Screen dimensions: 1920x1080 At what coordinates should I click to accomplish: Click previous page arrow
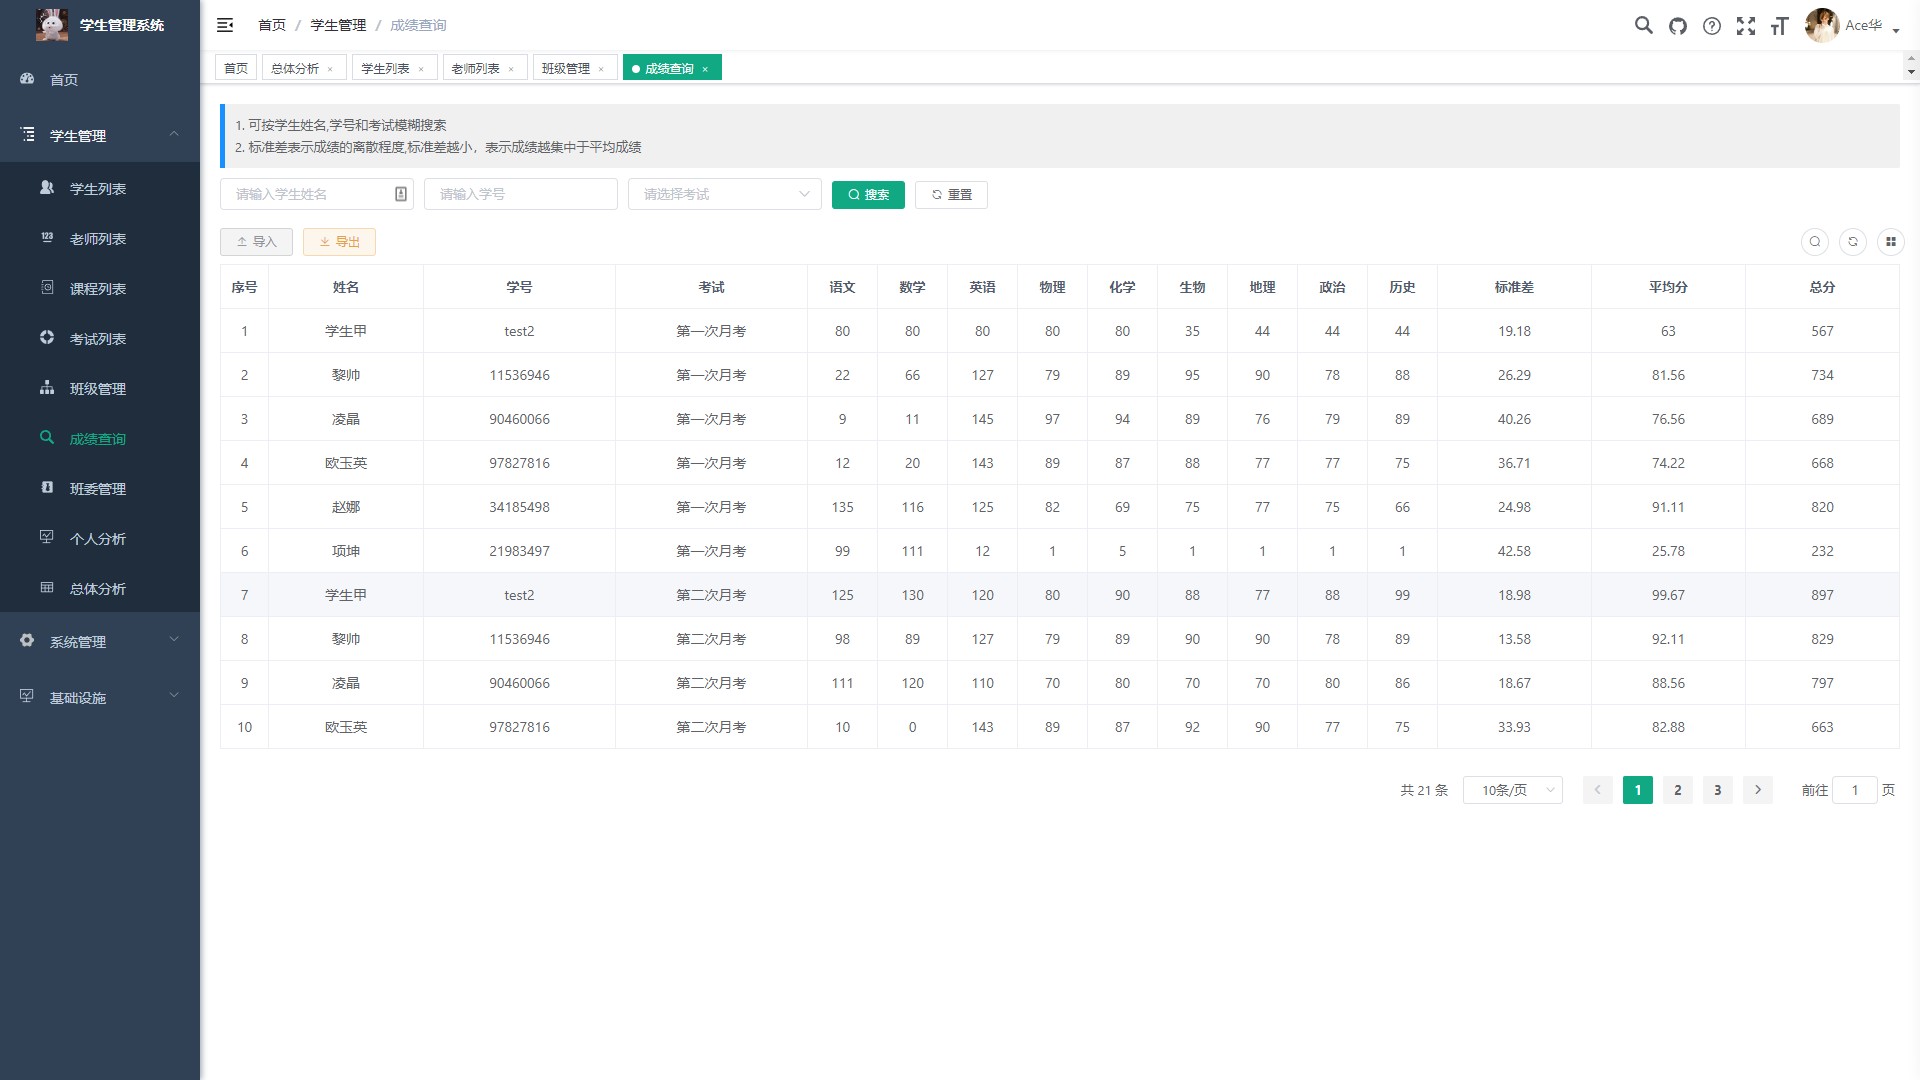[1598, 790]
